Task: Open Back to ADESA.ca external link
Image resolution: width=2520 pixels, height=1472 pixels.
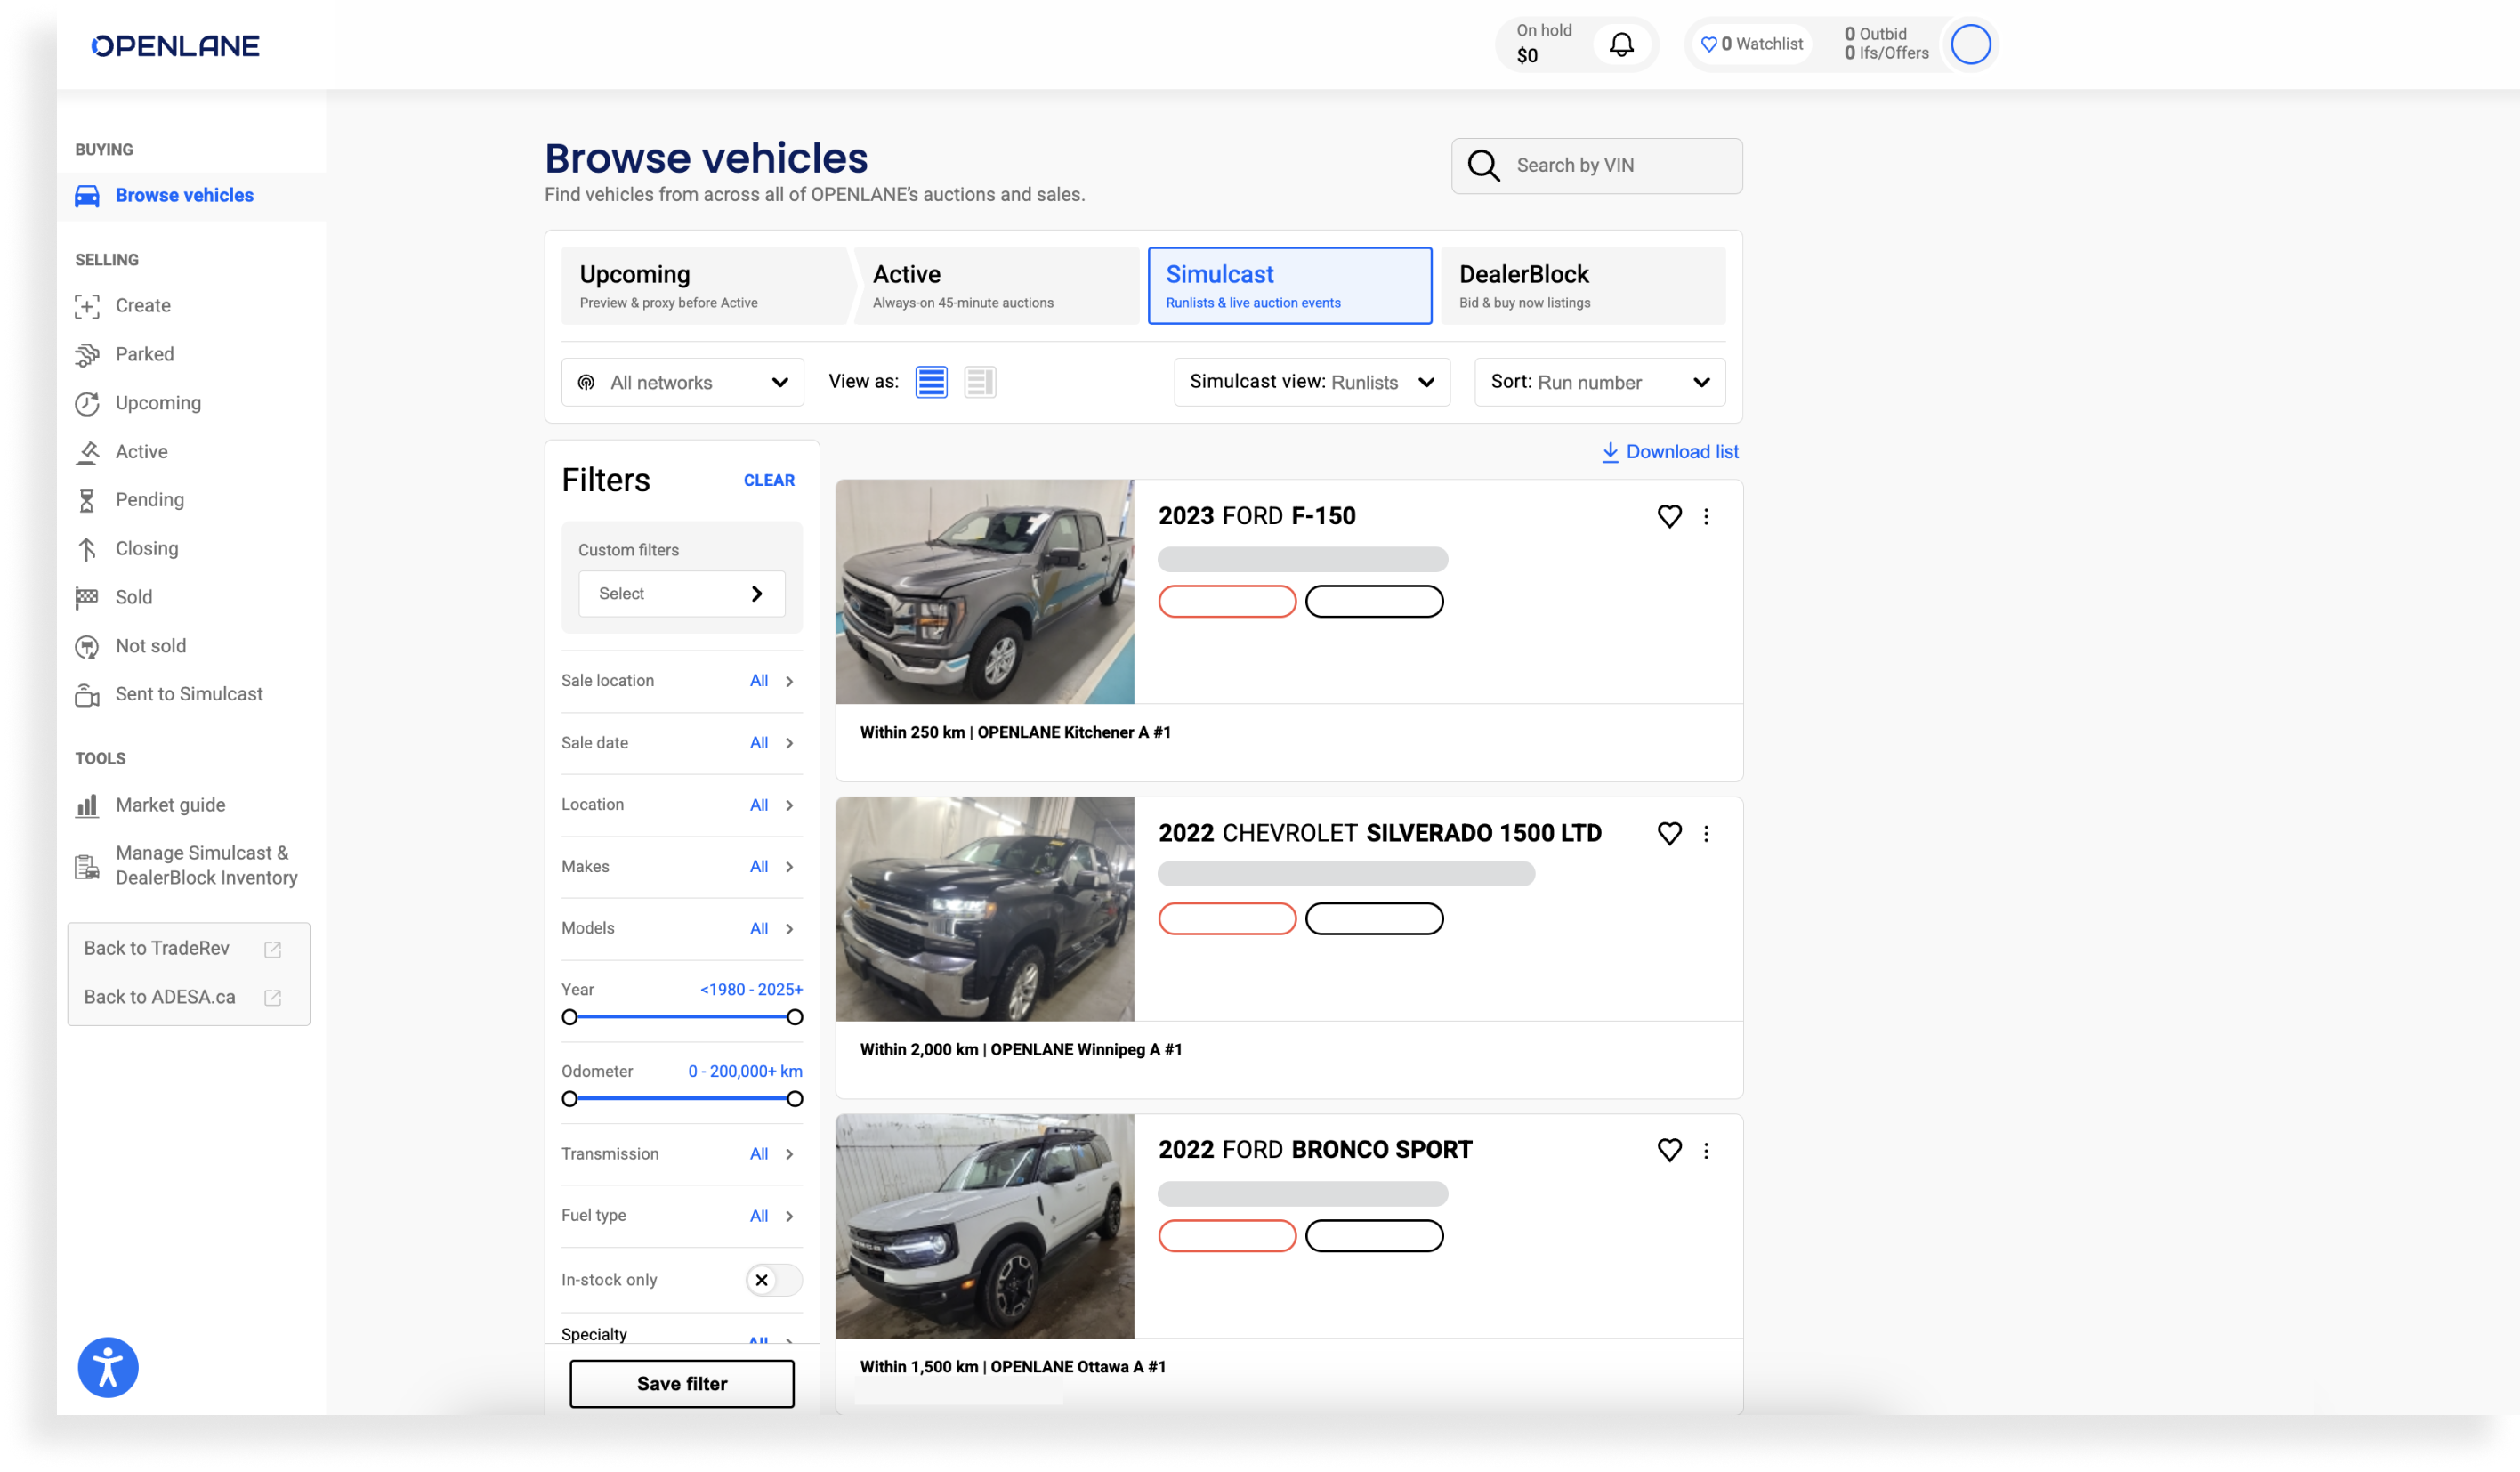Action: [x=188, y=997]
